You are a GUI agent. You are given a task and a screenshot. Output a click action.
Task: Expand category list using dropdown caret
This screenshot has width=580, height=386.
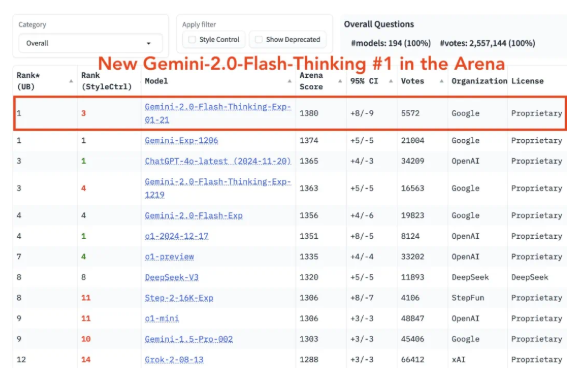coord(149,43)
